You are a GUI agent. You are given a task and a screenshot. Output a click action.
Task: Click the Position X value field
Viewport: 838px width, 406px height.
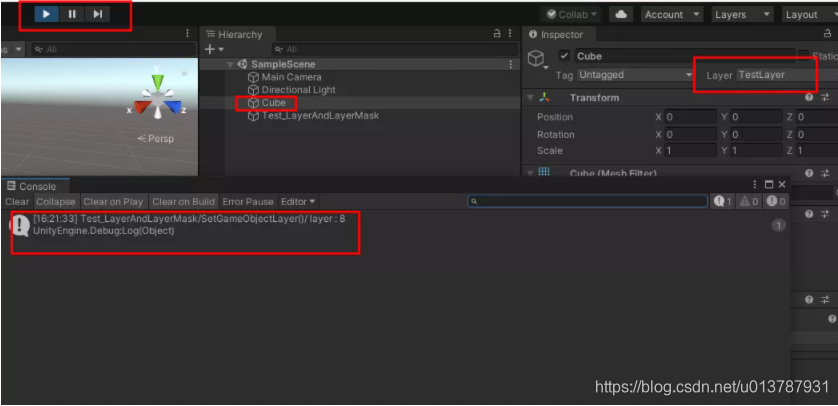(x=690, y=117)
